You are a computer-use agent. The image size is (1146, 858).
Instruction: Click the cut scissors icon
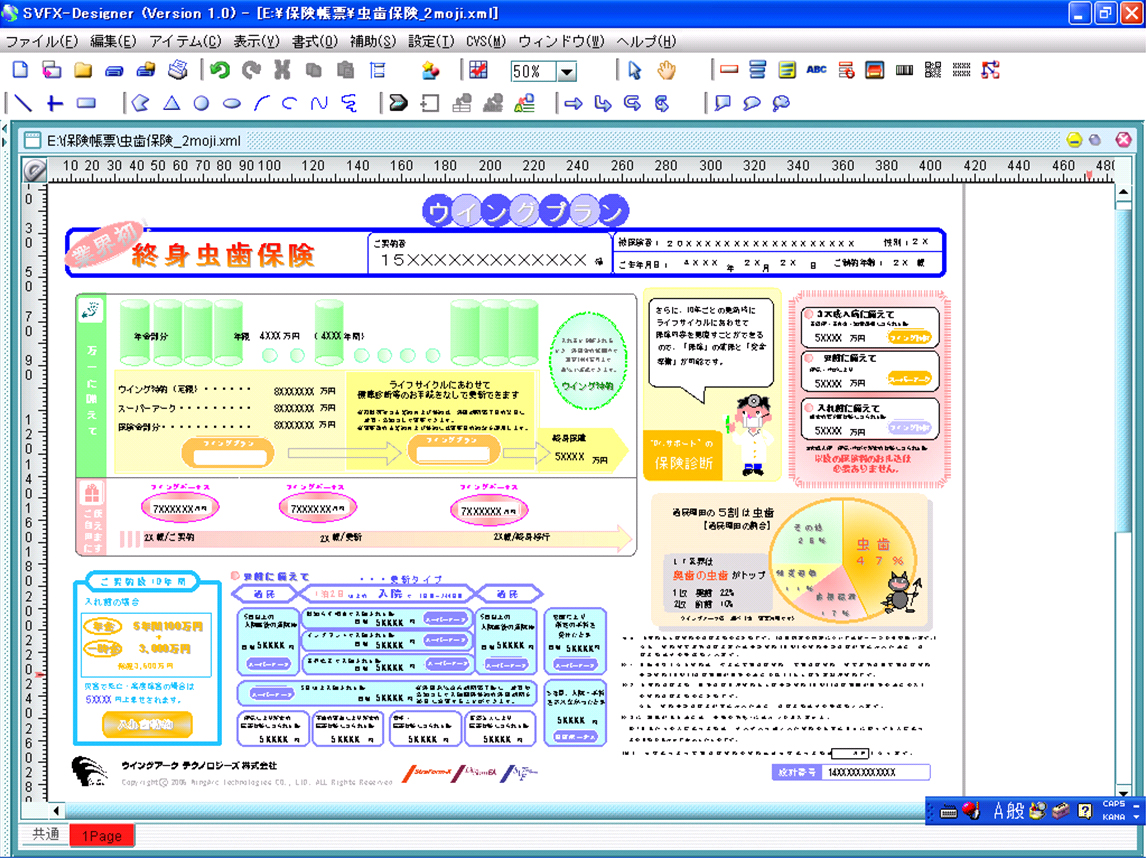[x=282, y=70]
